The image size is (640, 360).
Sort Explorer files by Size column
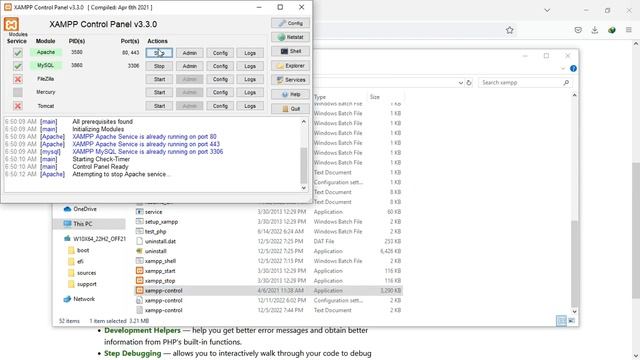[x=375, y=97]
